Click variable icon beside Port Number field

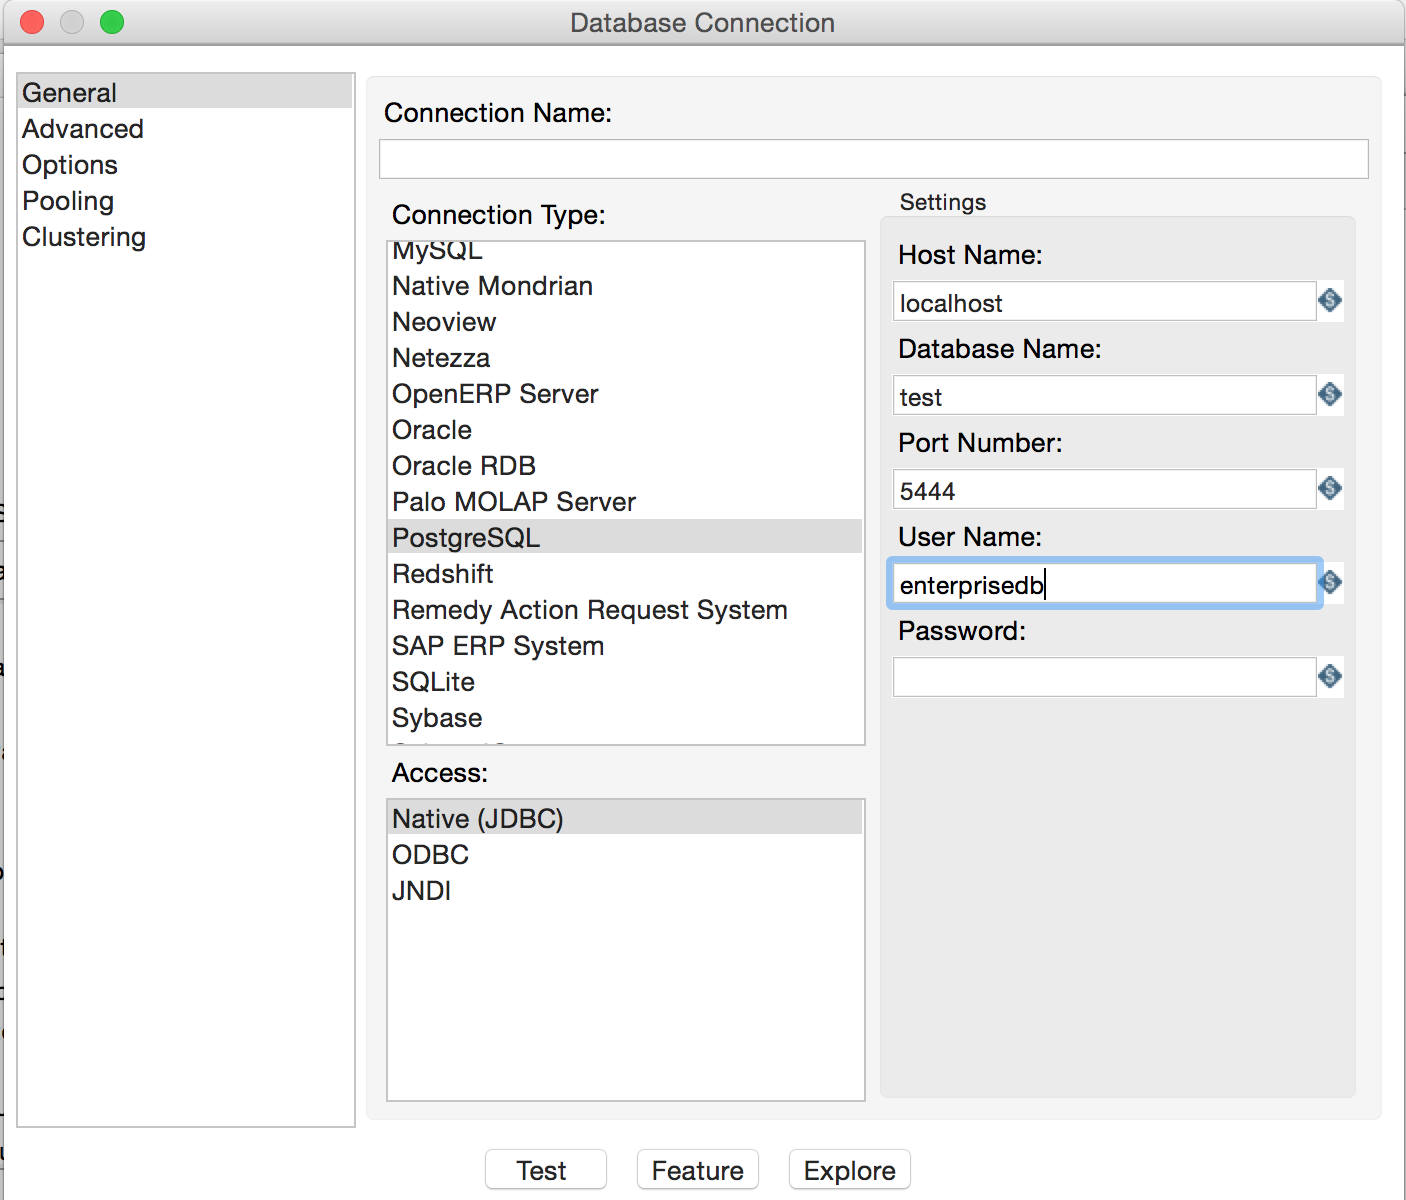pyautogui.click(x=1330, y=488)
